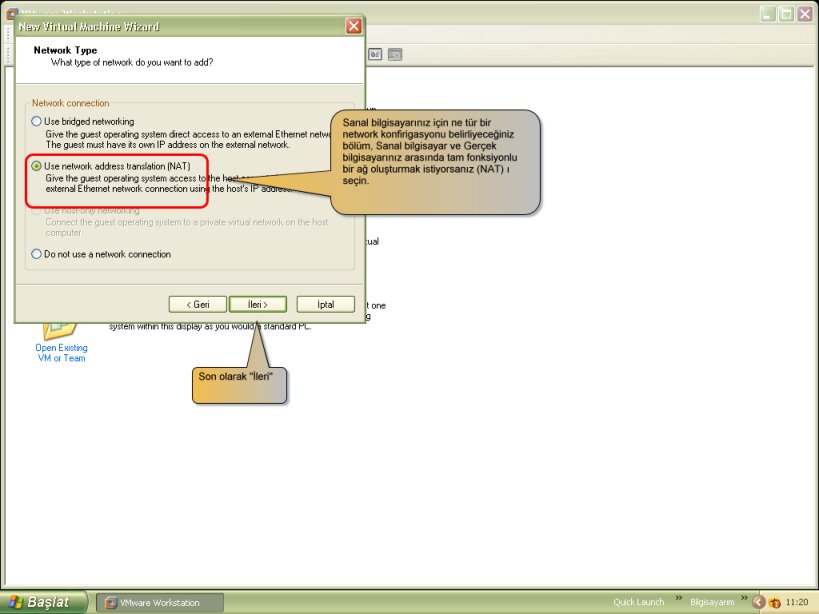Cancel the wizard with İptal
The image size is (819, 614).
tap(325, 304)
